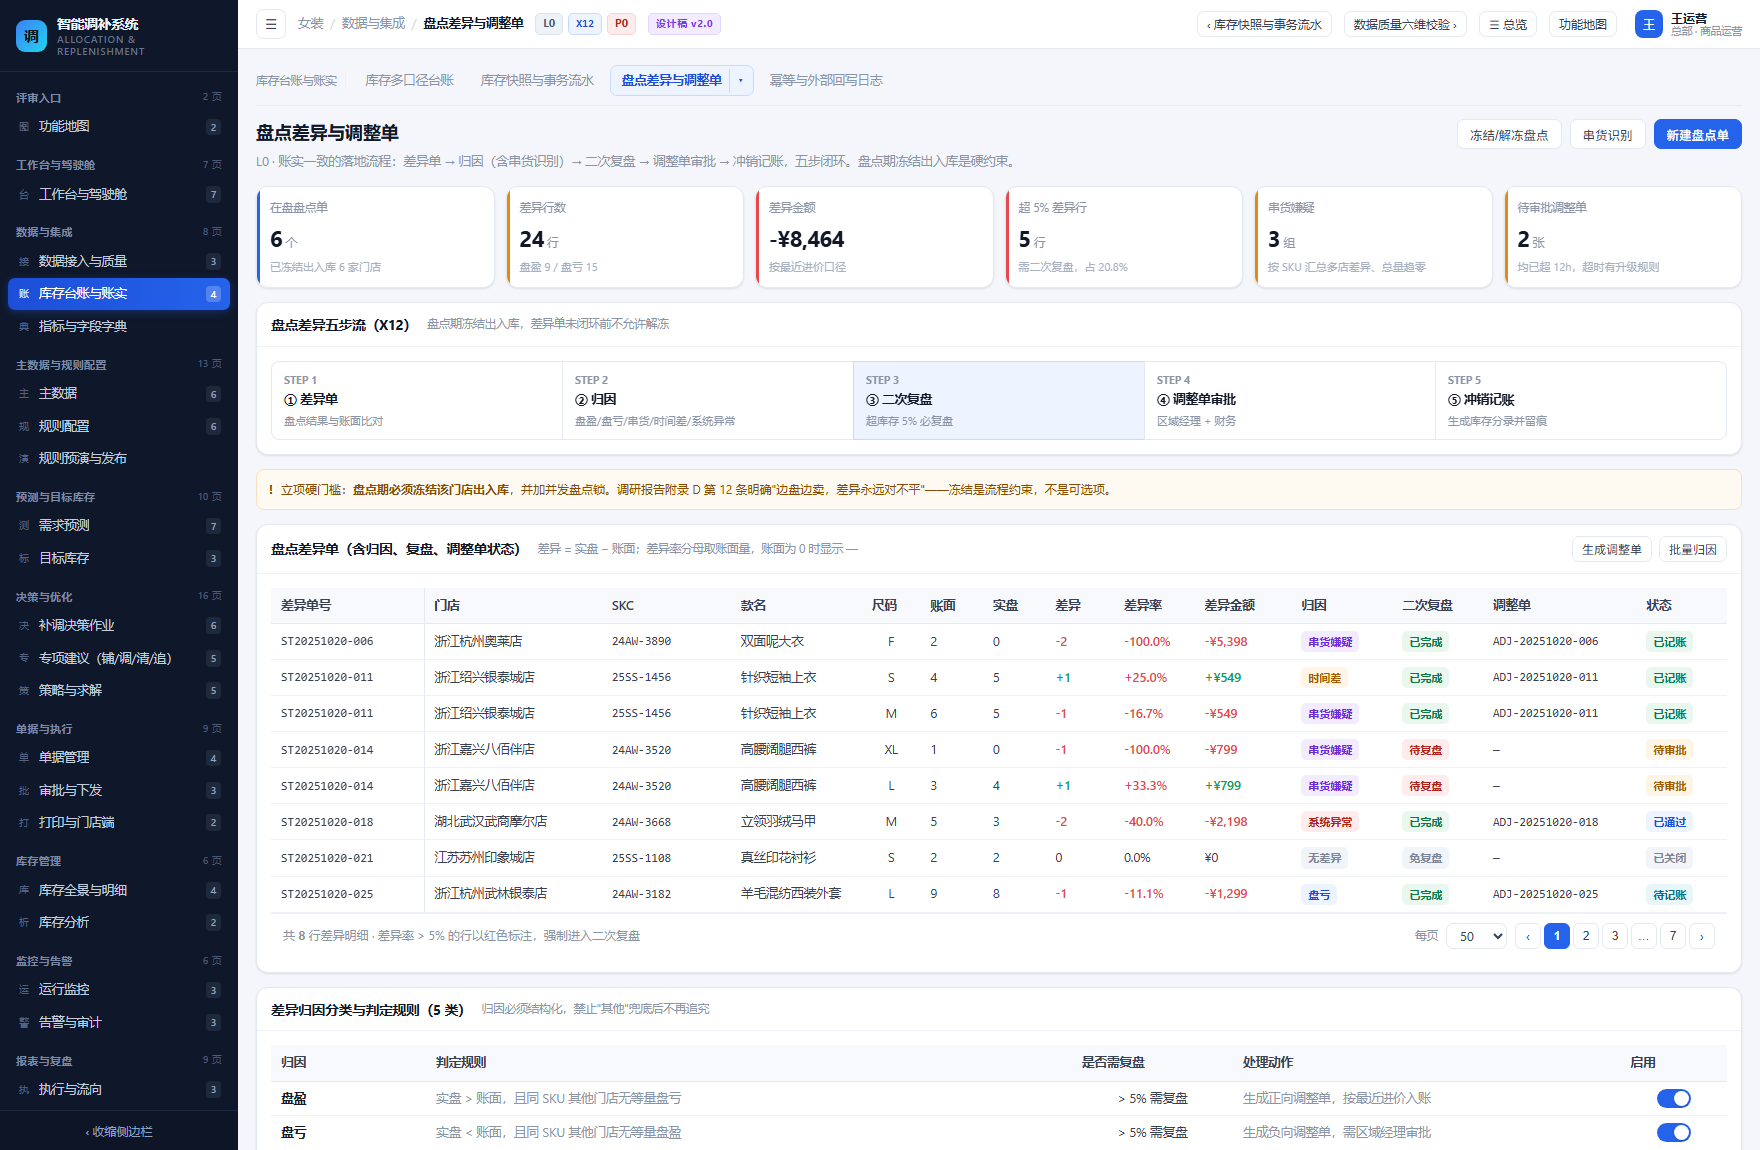Click the 批量归因 button
The width and height of the screenshot is (1760, 1150).
tap(1693, 549)
